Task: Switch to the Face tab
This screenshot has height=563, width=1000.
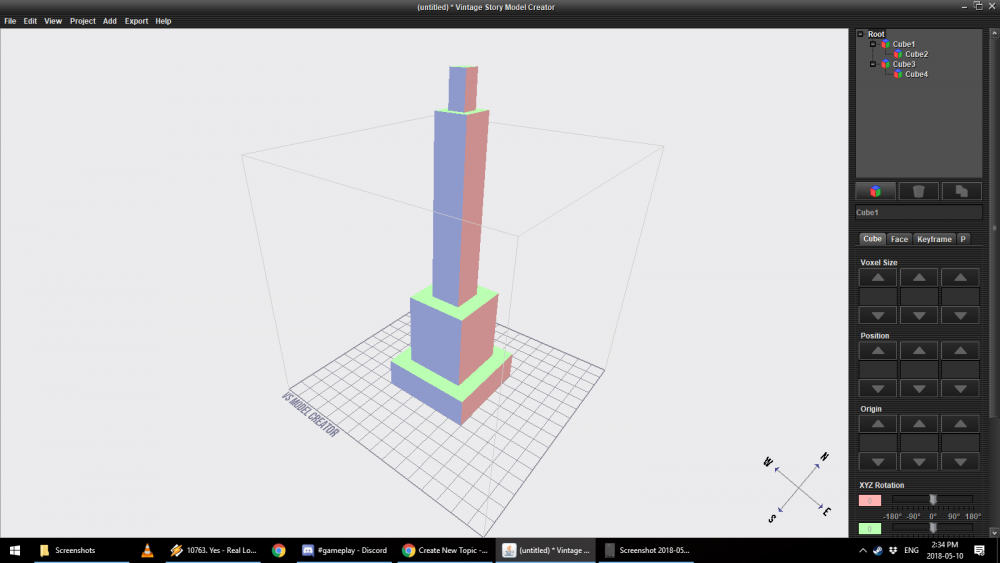Action: (899, 239)
